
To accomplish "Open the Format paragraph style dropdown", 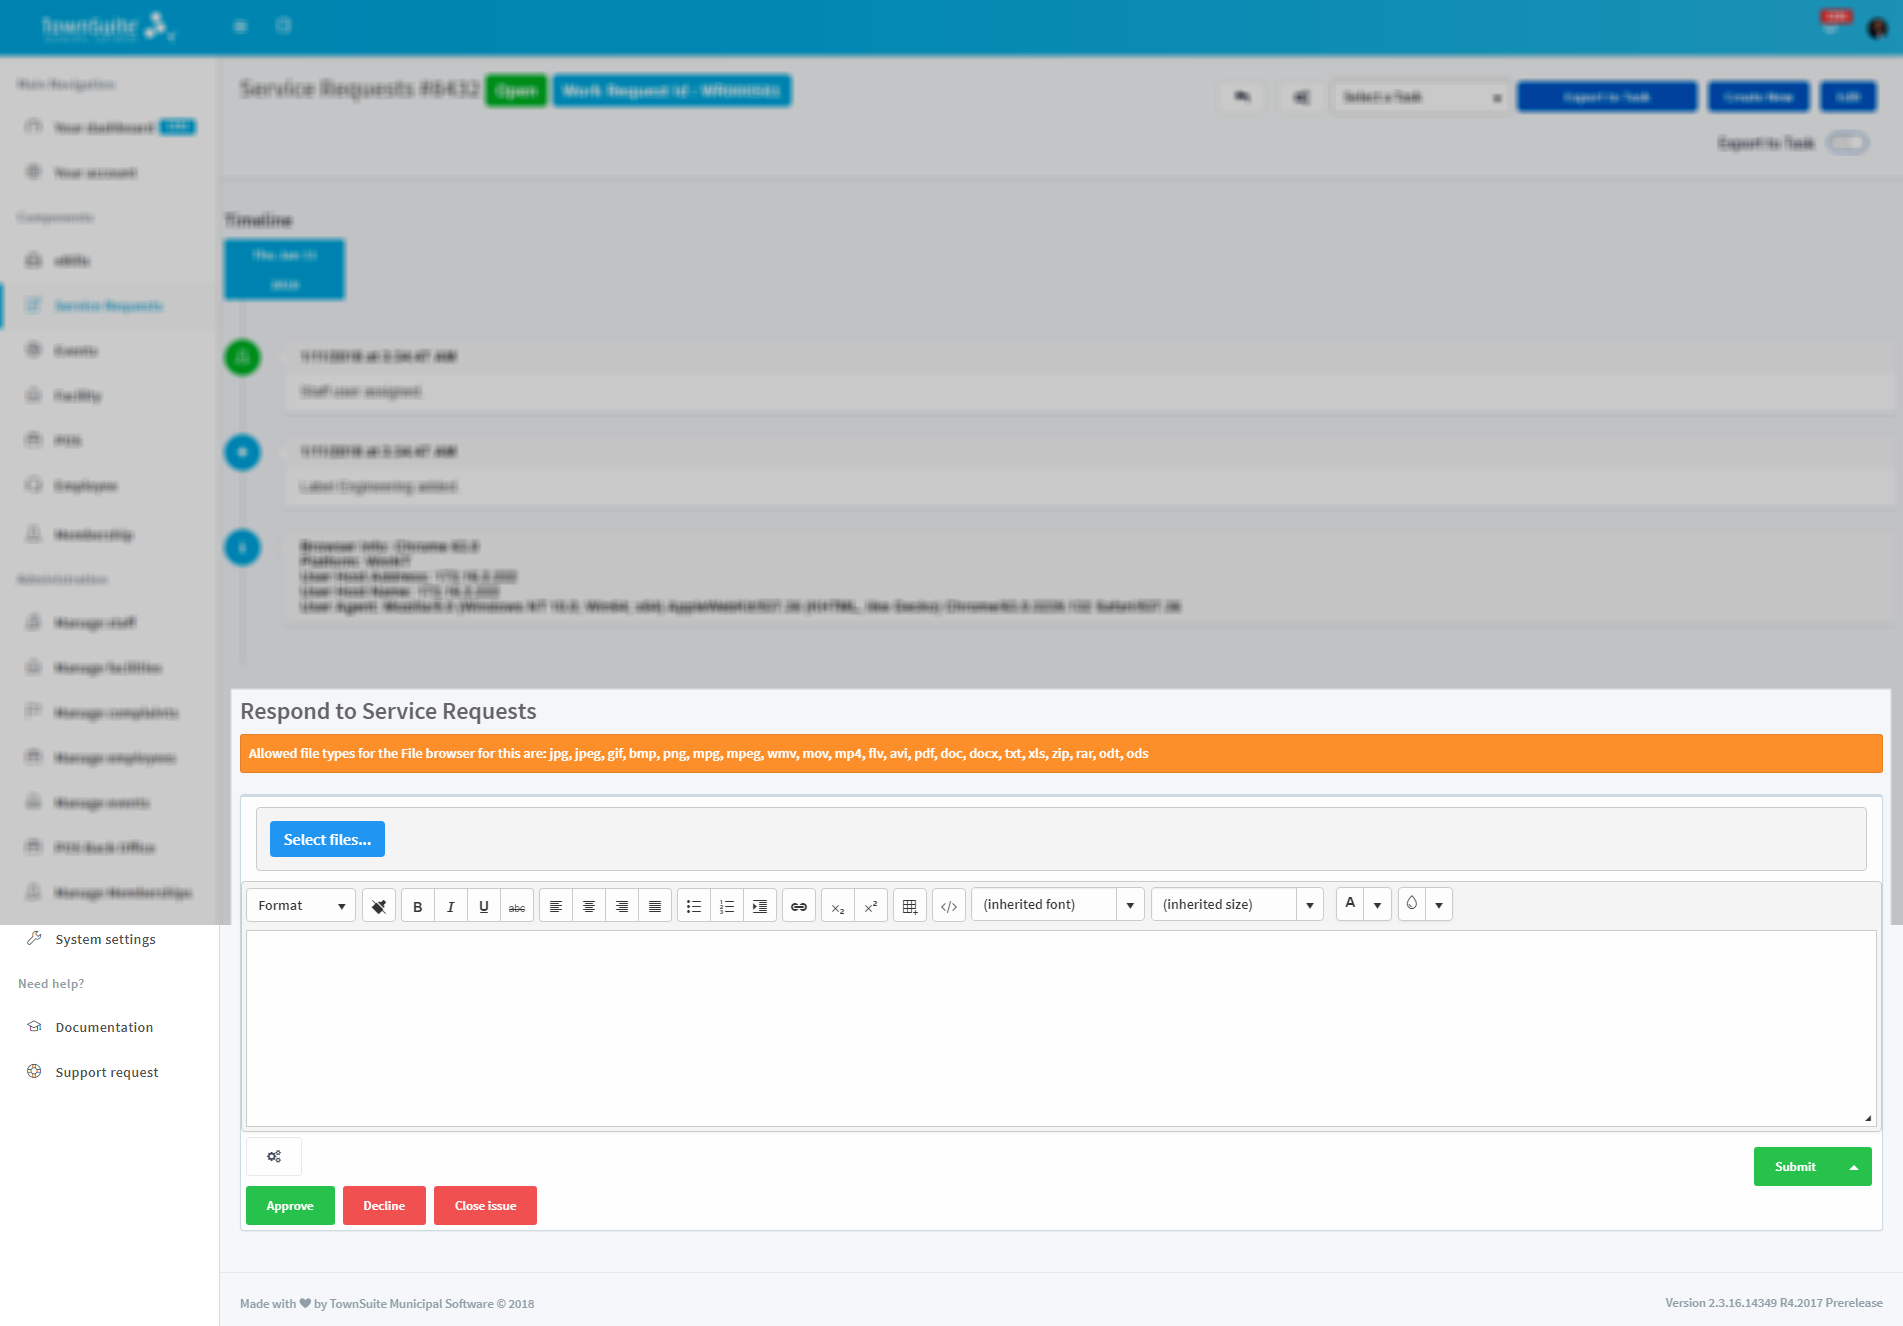I will [x=299, y=904].
